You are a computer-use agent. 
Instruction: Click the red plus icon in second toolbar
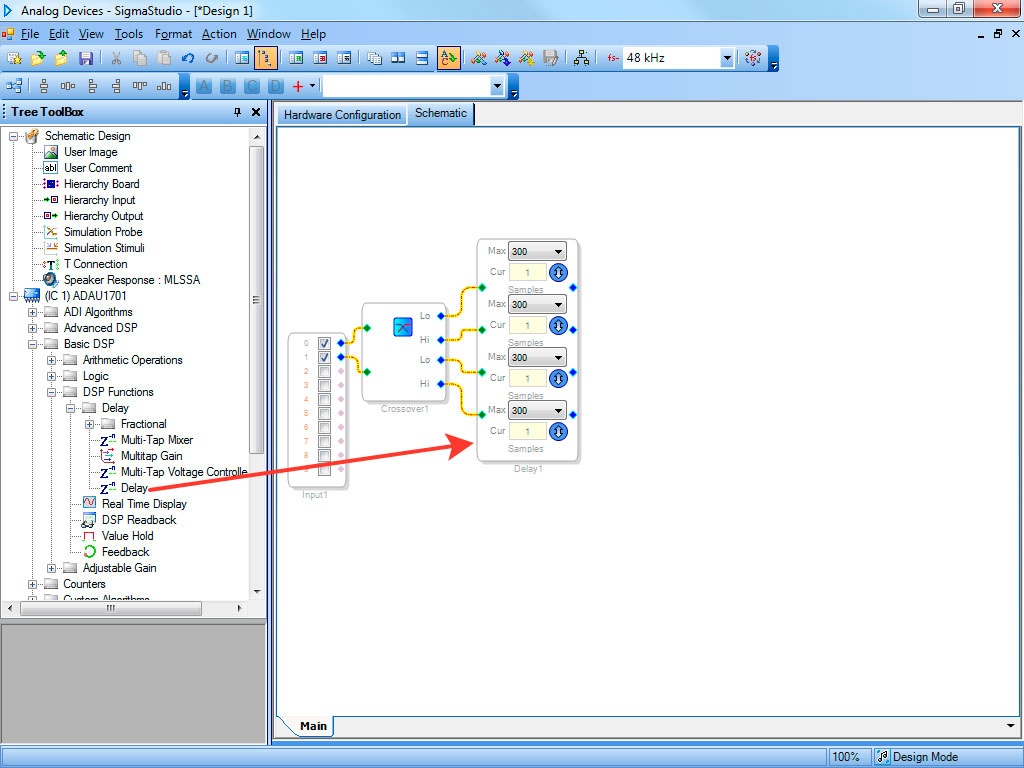click(297, 87)
